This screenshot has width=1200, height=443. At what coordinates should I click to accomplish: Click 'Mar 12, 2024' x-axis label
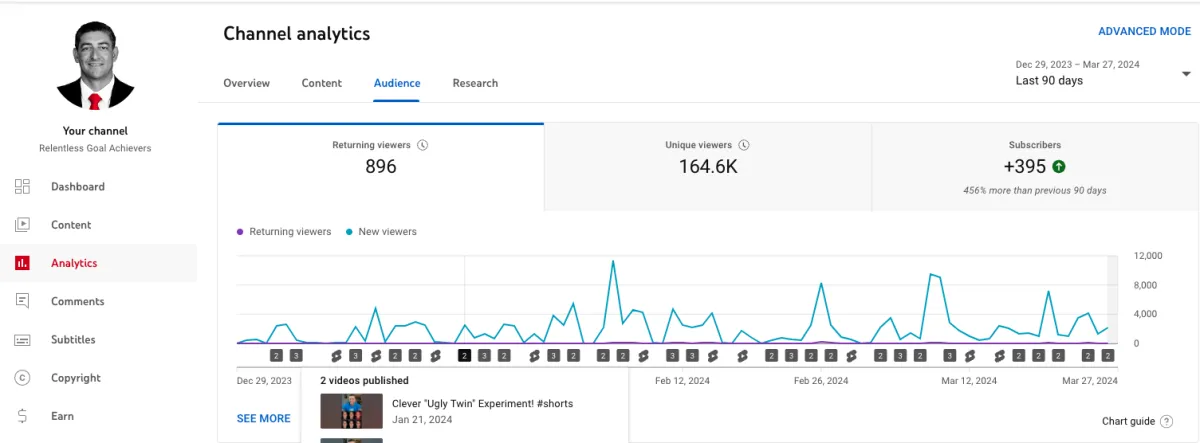pos(969,381)
